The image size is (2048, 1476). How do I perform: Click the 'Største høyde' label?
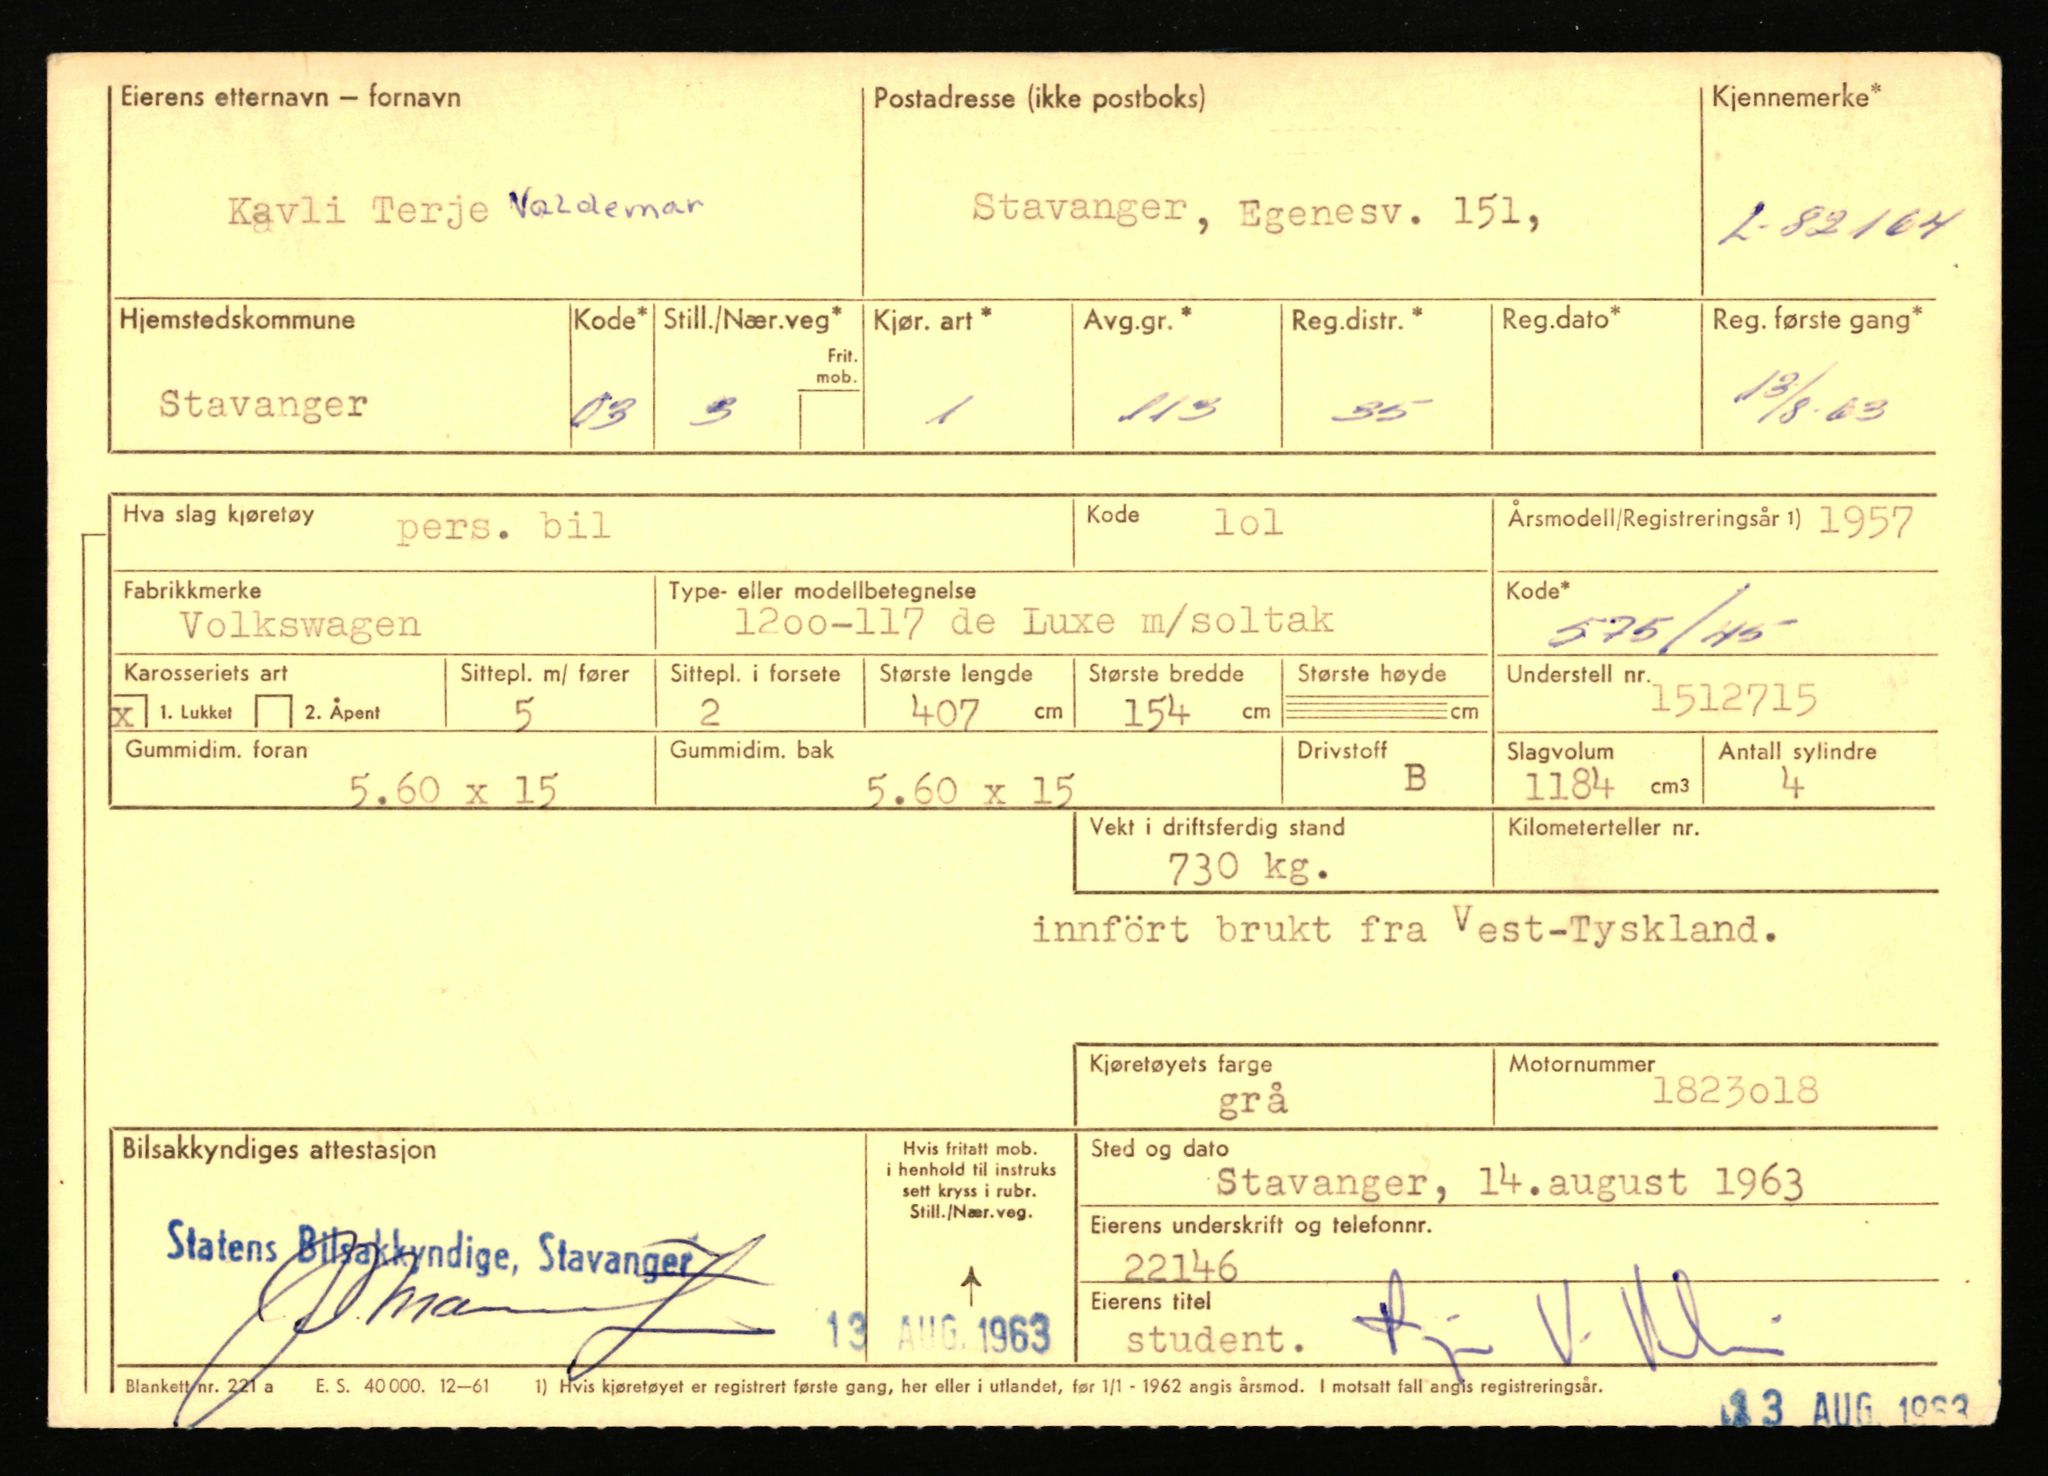coord(1371,674)
